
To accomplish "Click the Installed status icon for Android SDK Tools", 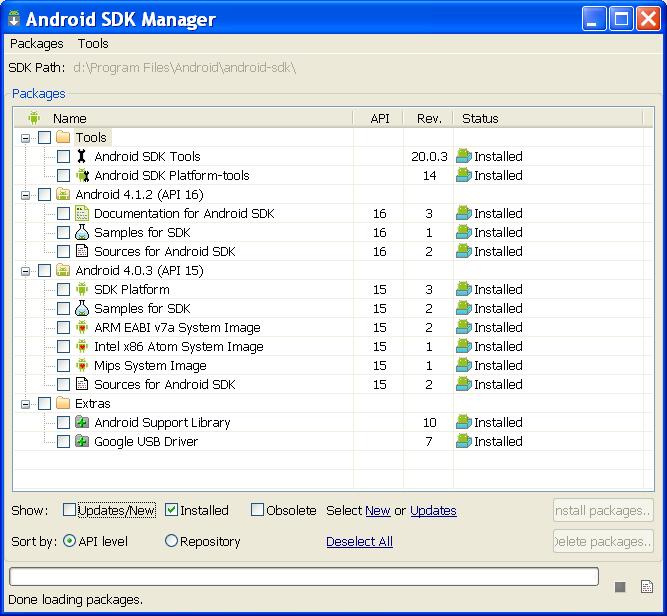I will click(464, 156).
